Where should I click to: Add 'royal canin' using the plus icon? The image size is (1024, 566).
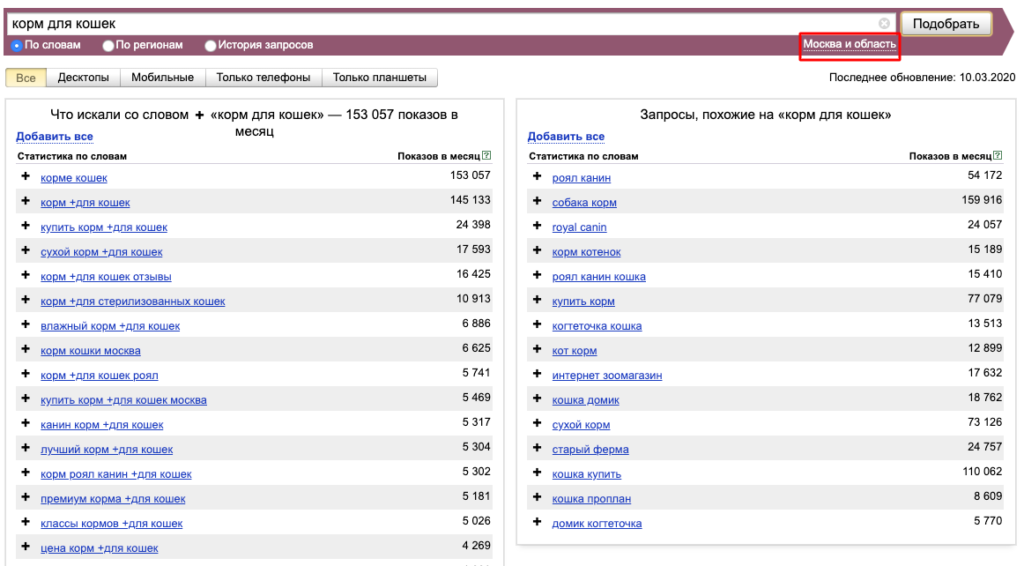click(537, 226)
